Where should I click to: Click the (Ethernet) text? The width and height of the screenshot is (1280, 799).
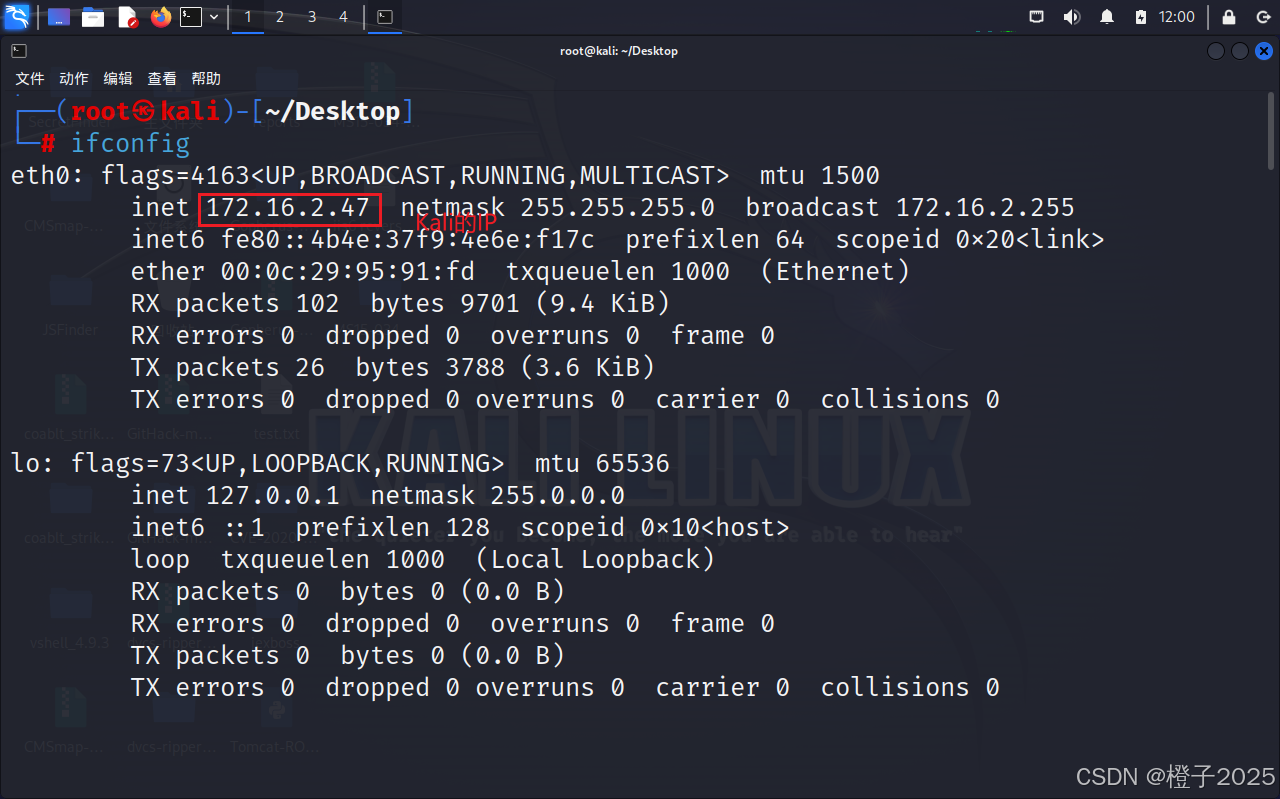(x=835, y=272)
